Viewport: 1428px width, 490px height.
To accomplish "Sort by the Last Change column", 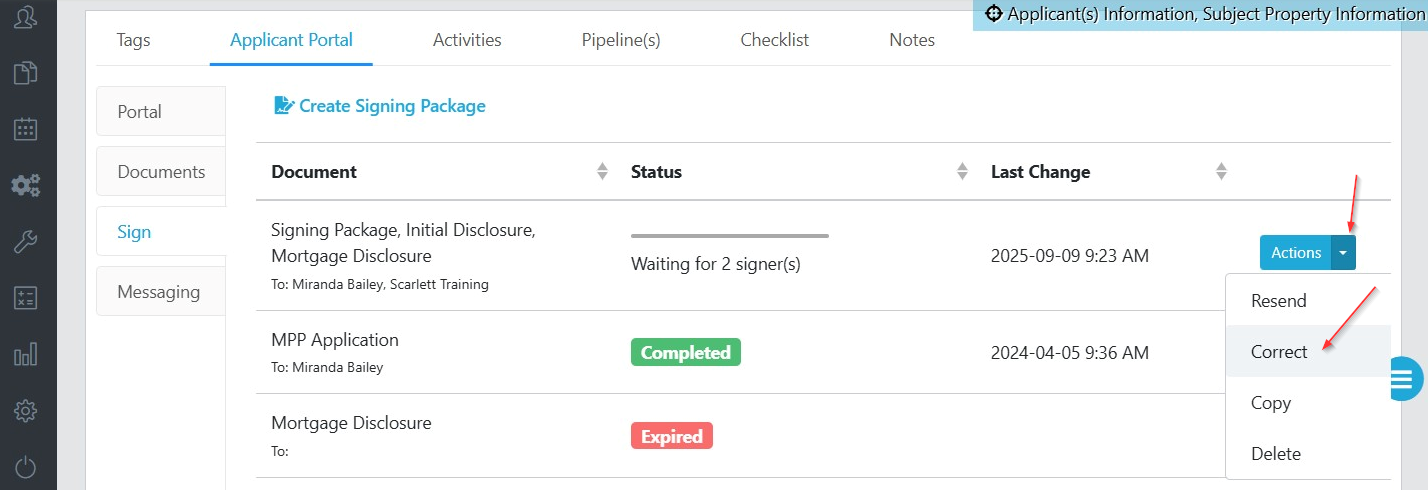I will 1221,172.
